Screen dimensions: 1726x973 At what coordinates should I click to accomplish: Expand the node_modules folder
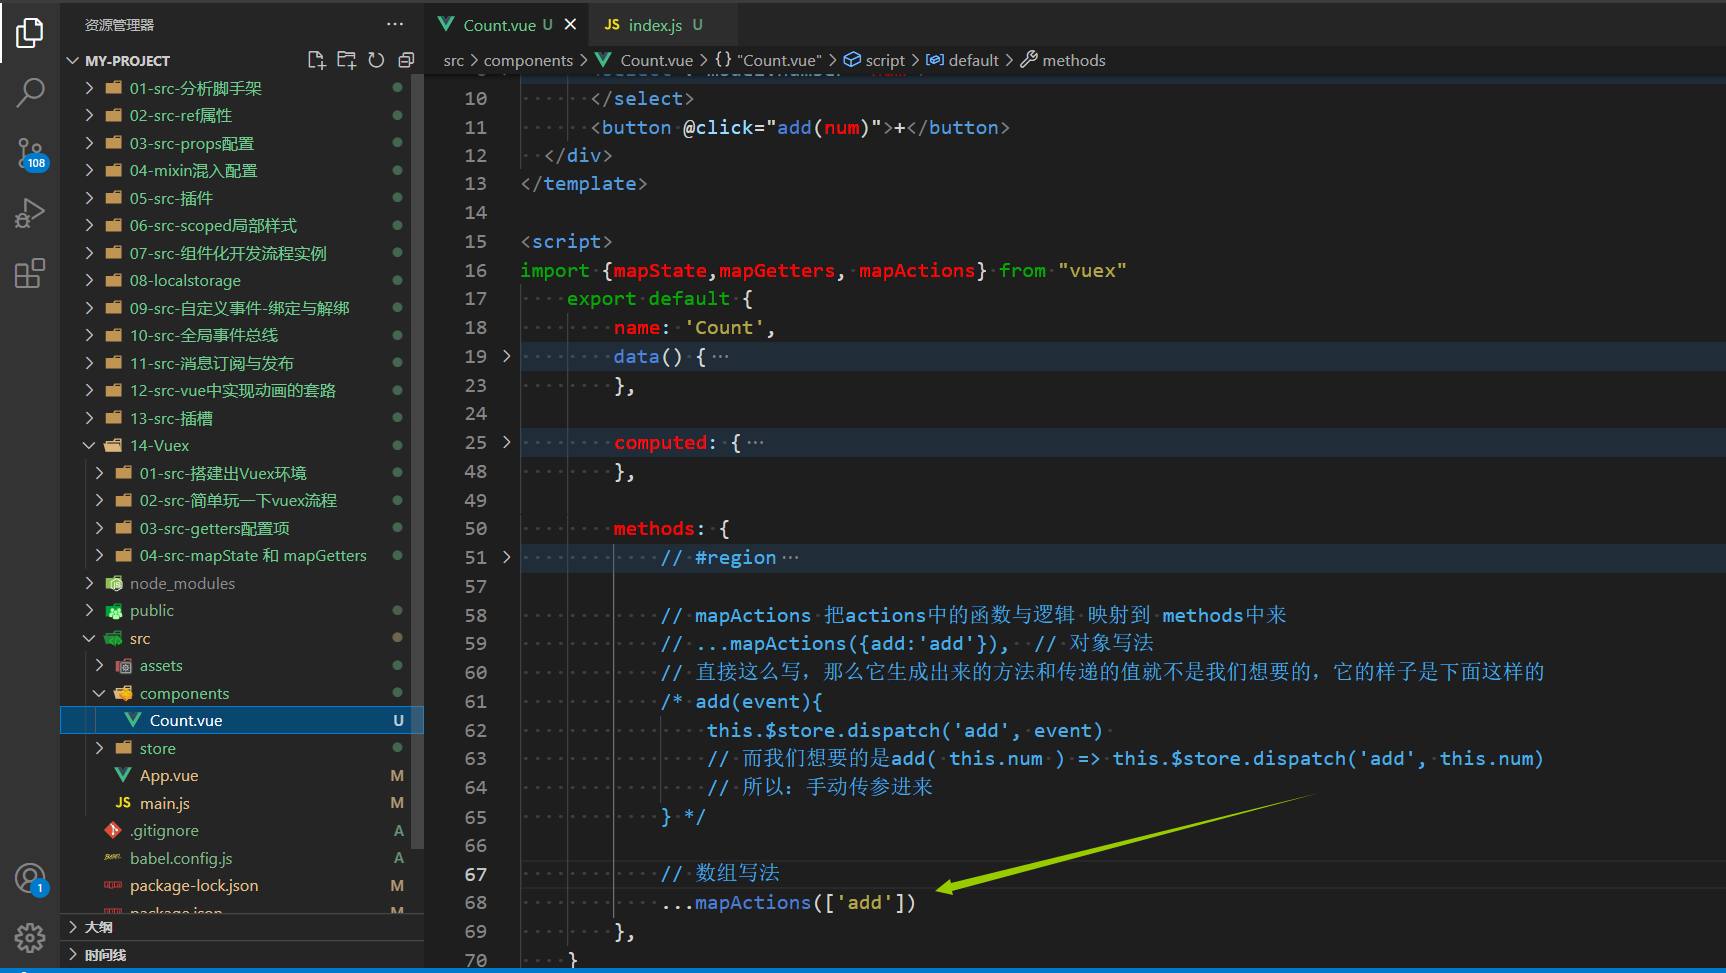90,583
